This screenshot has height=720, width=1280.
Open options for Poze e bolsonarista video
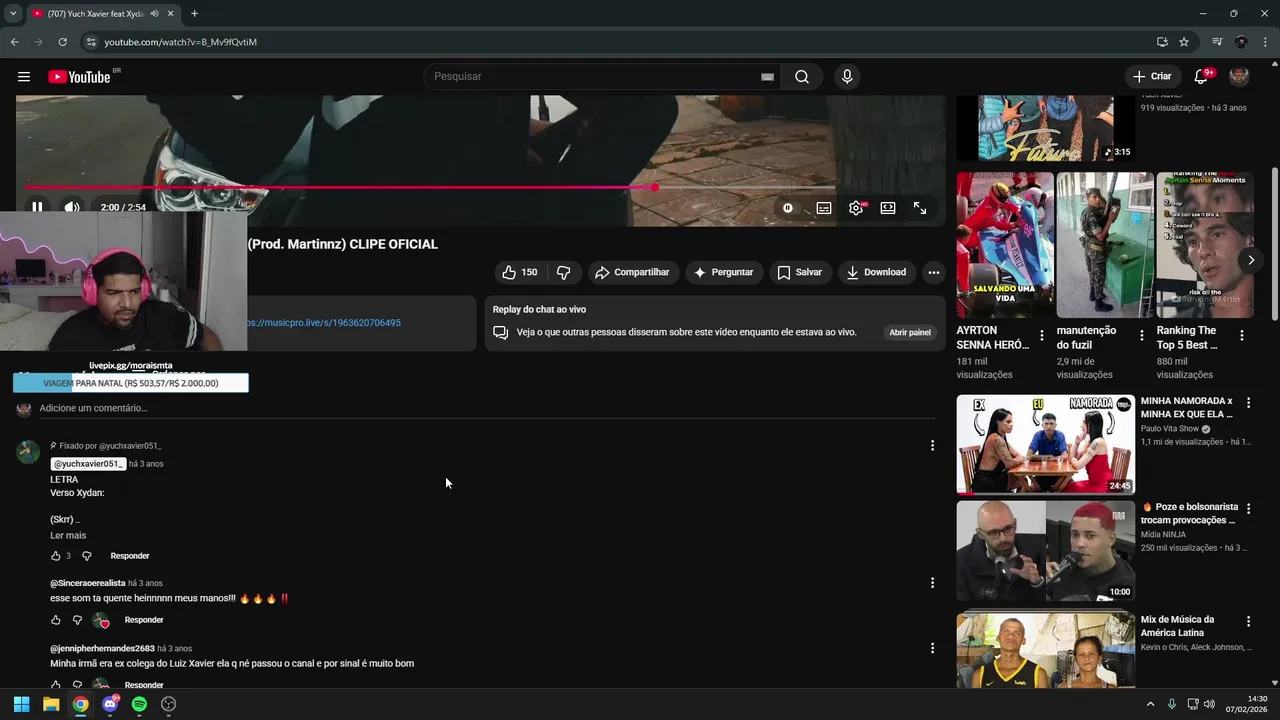click(x=1248, y=509)
